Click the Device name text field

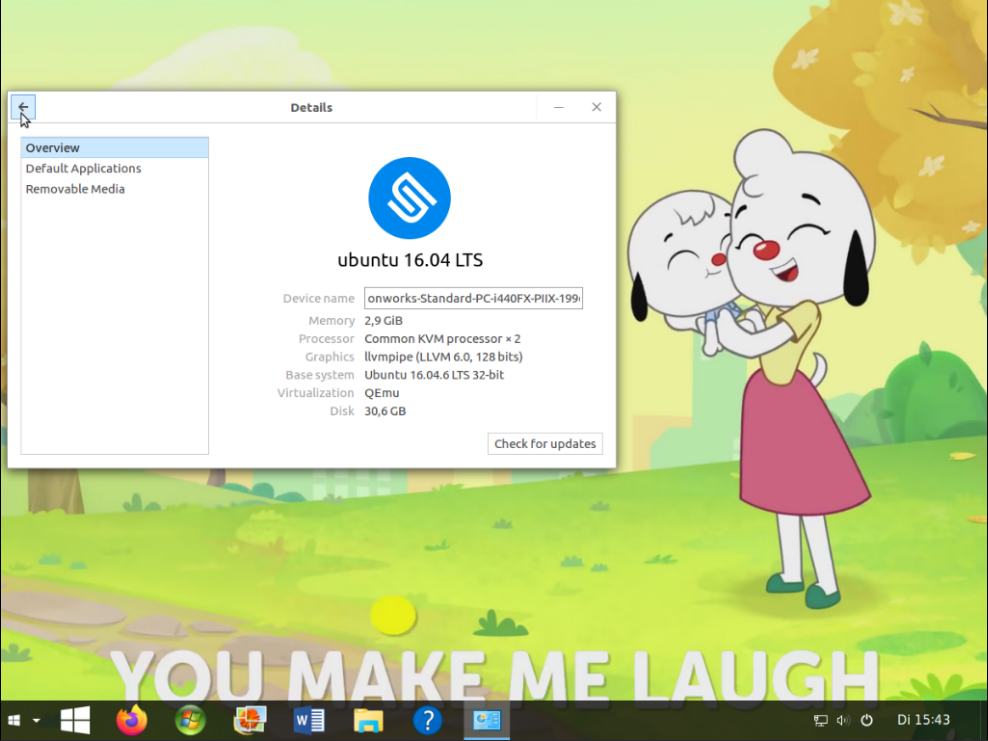[x=473, y=298]
